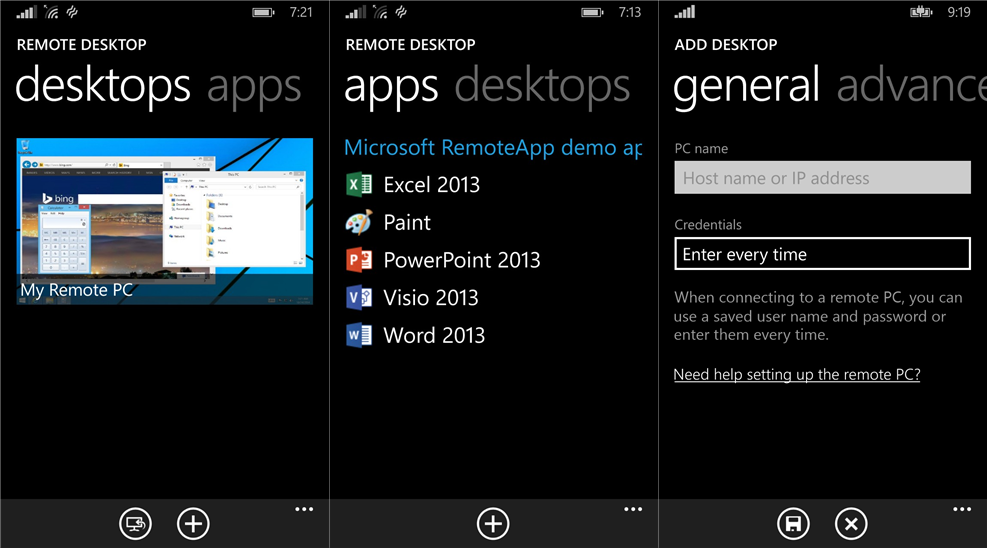Tap the battery icon on Add Desktop status bar
Screen dimensions: 987x548
point(921,12)
